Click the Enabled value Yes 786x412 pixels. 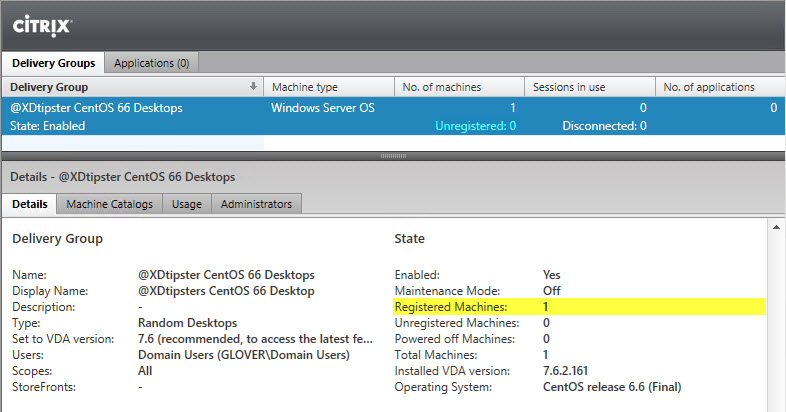(551, 275)
